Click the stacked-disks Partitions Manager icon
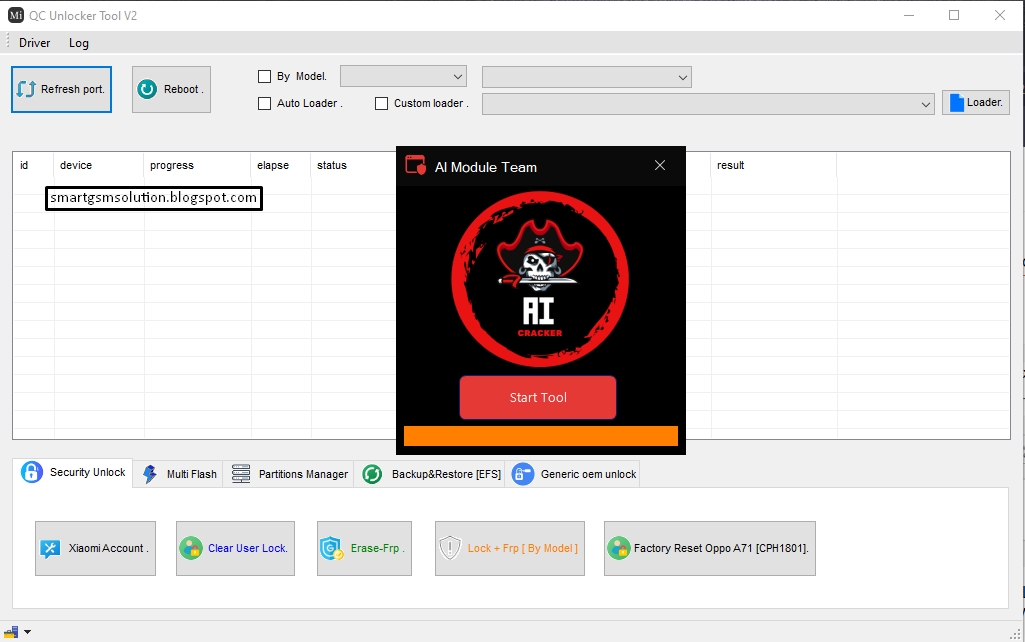The height and width of the screenshot is (642, 1025). pos(241,473)
